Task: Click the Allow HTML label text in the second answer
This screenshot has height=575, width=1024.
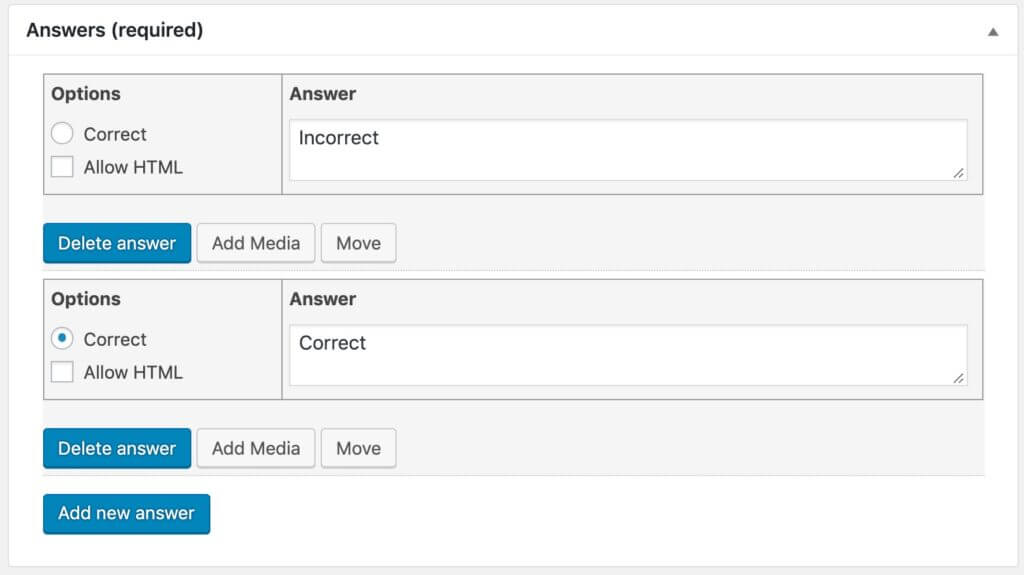Action: [133, 372]
